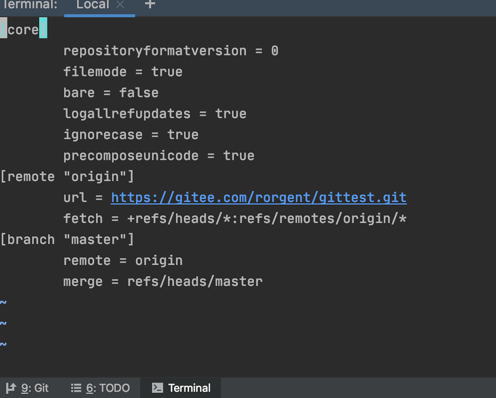Add a new terminal session with plus icon
Viewport: 496px width, 398px height.
coord(150,4)
